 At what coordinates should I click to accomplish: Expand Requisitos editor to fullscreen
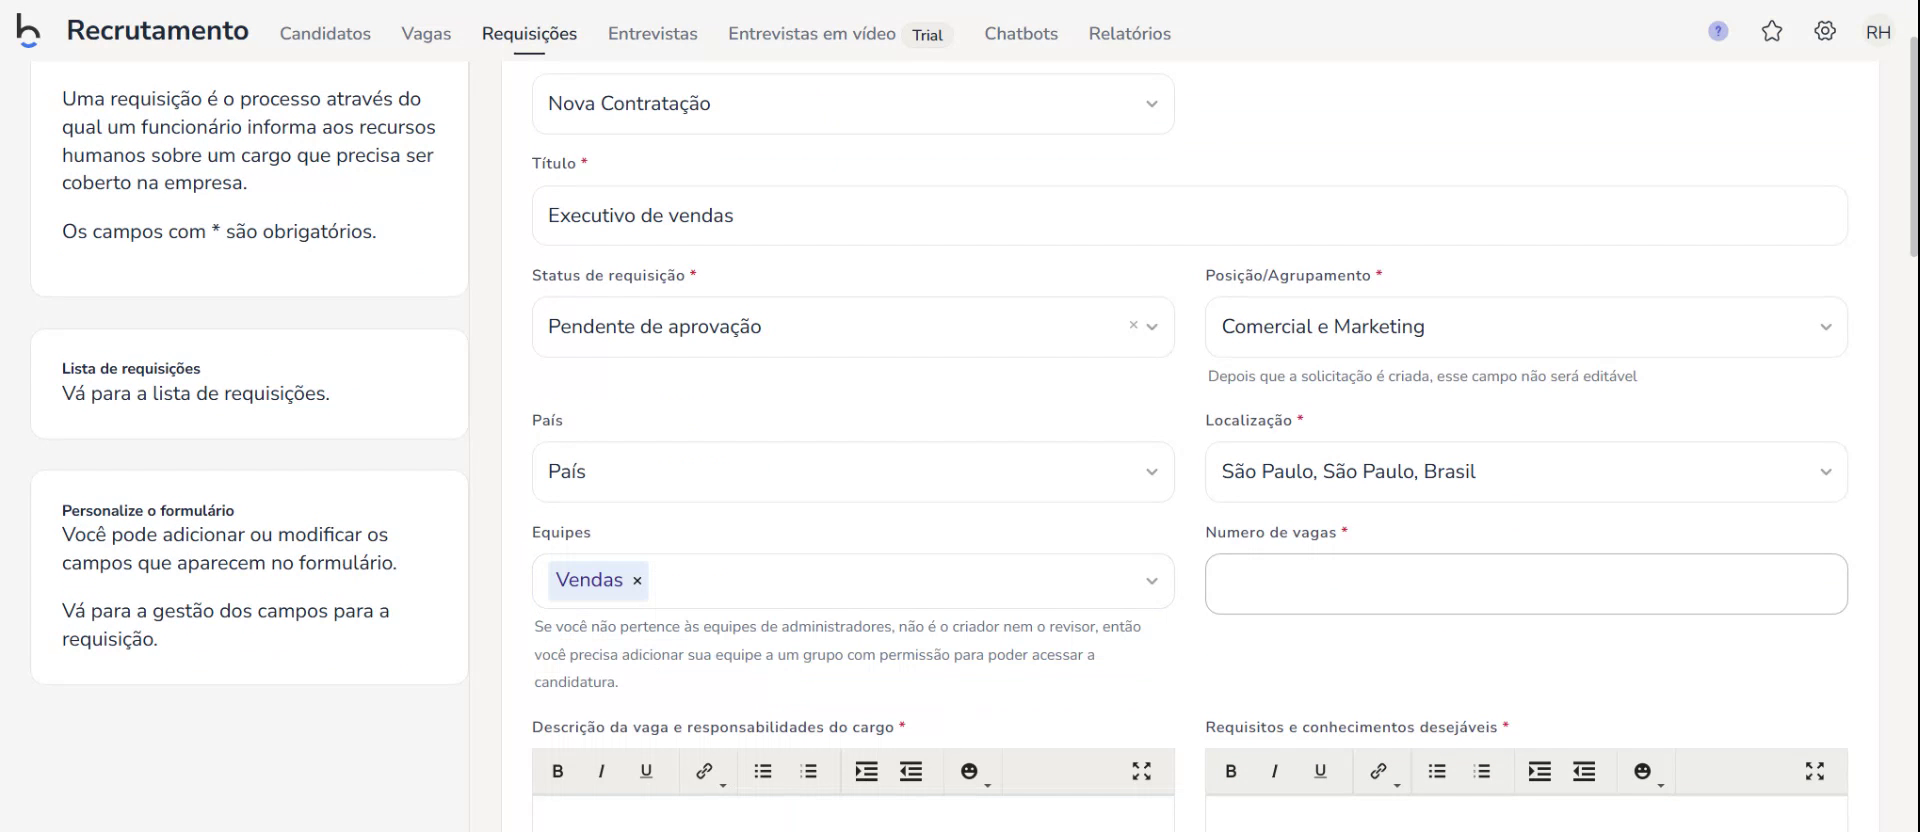pyautogui.click(x=1815, y=771)
